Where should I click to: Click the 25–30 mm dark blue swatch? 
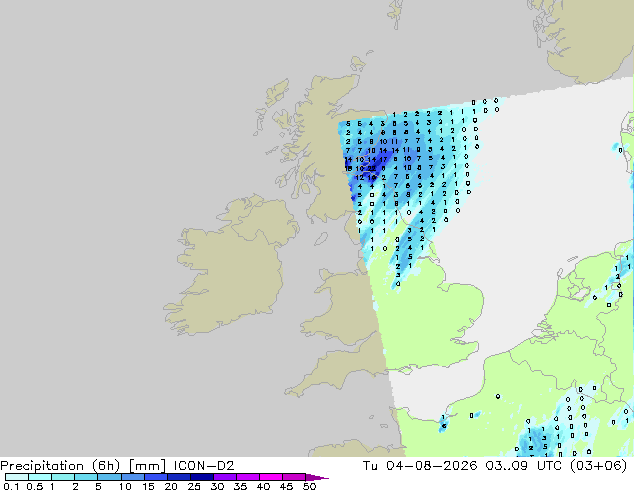pos(202,477)
